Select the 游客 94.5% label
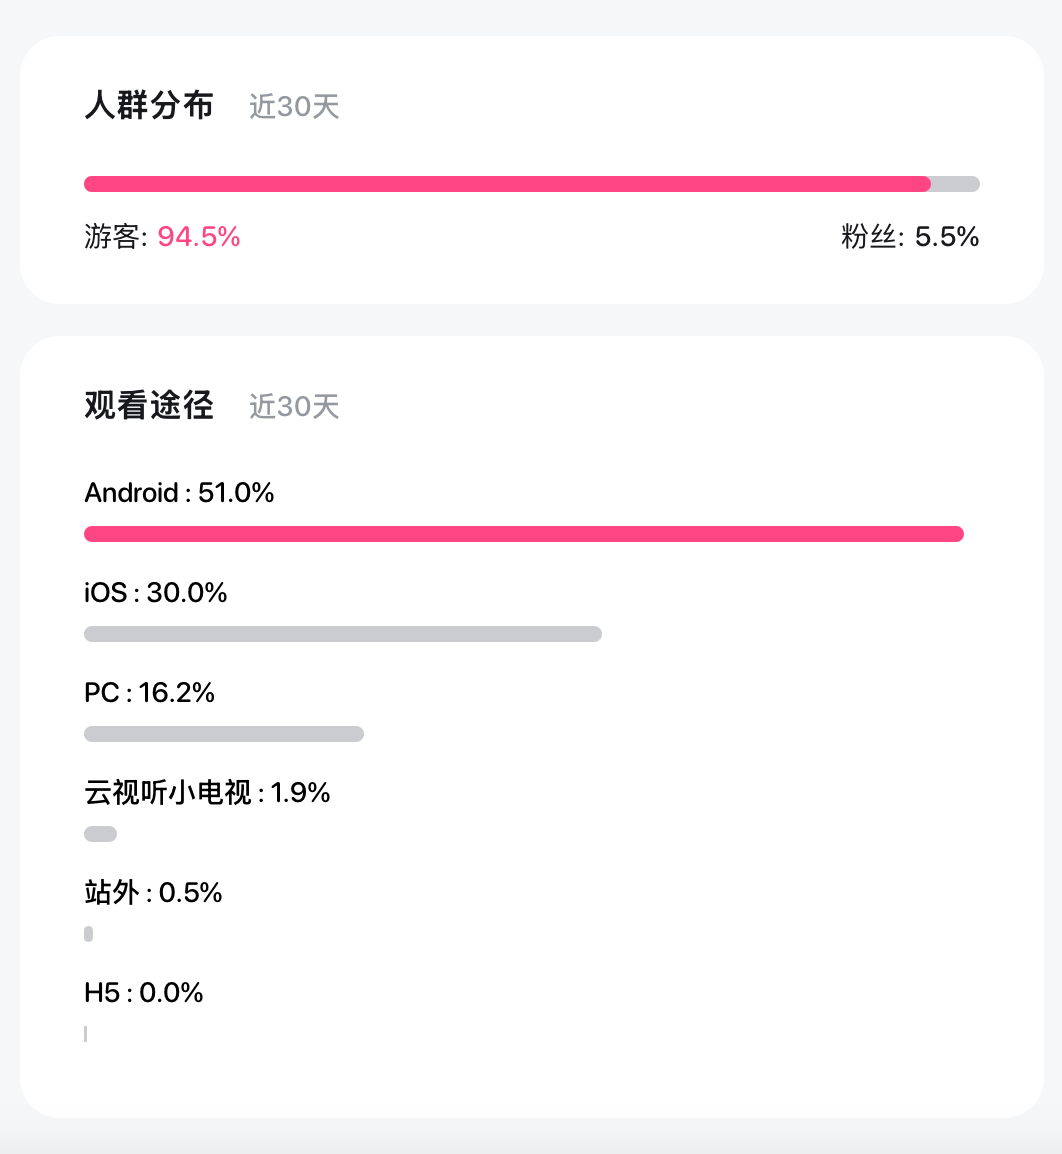This screenshot has width=1062, height=1154. pos(162,237)
